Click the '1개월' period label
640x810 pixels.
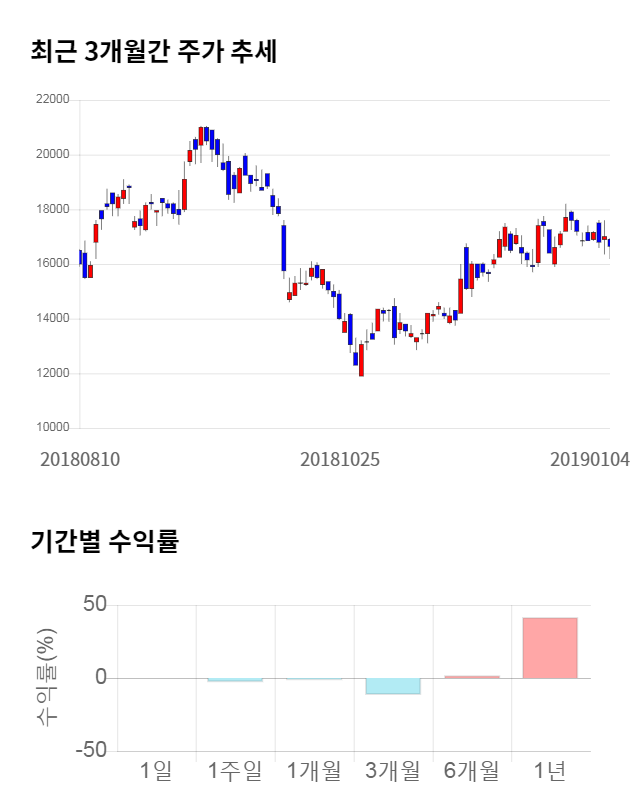click(x=313, y=771)
